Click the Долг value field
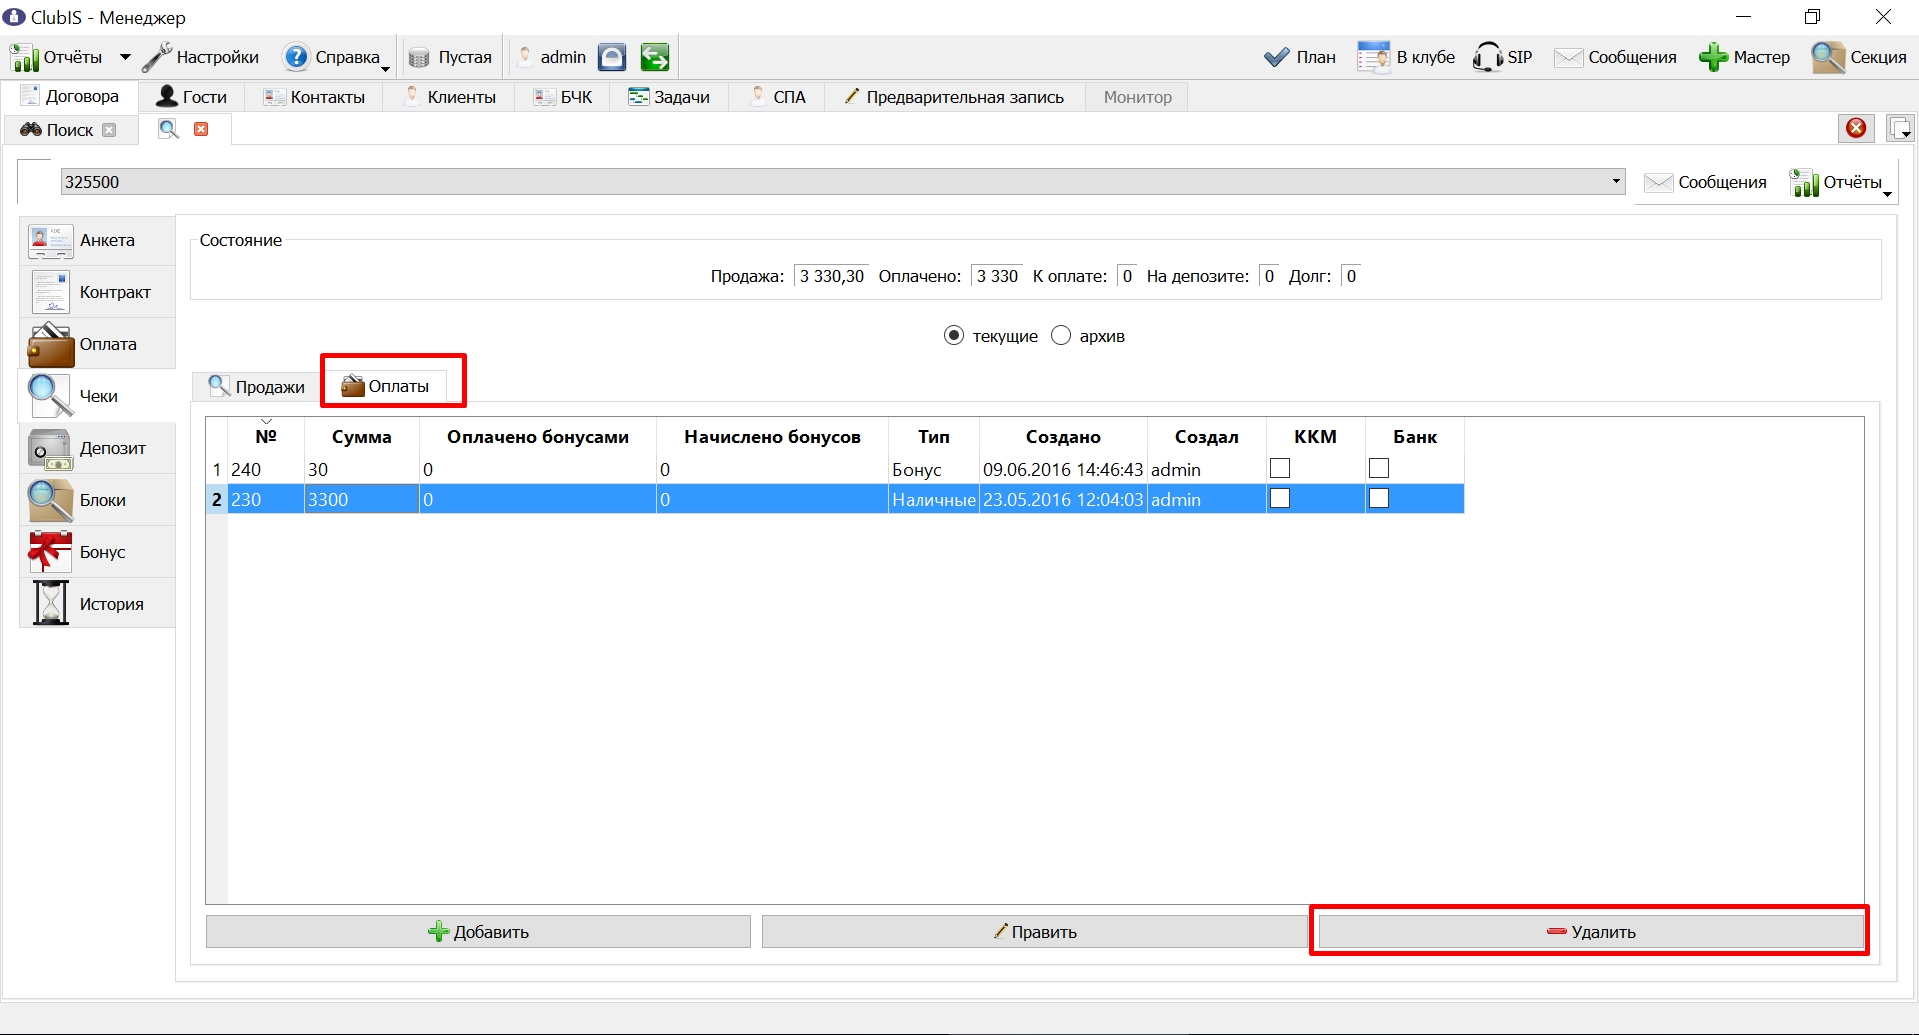 [1350, 276]
